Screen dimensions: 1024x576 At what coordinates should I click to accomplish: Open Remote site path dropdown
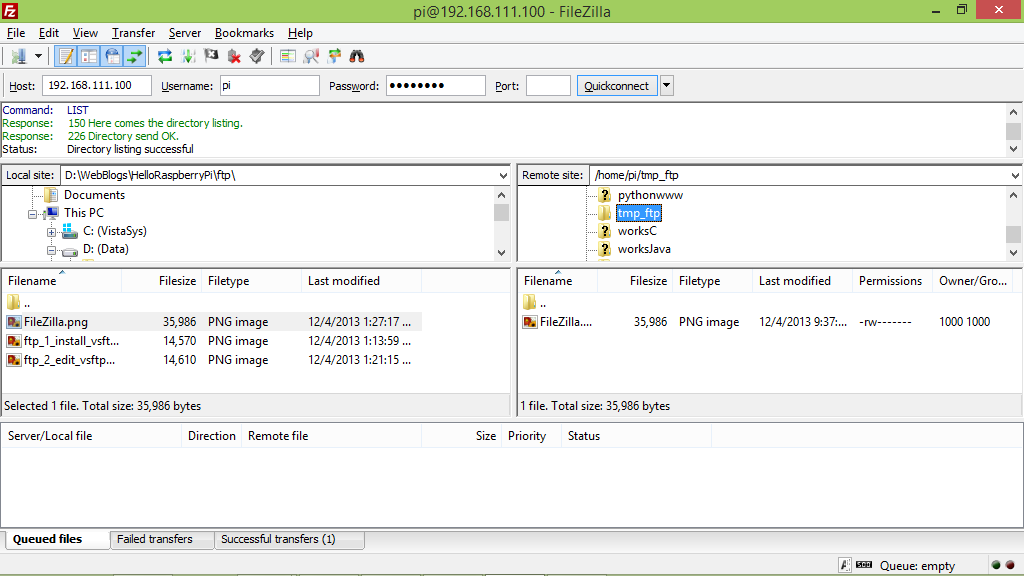coord(1015,175)
